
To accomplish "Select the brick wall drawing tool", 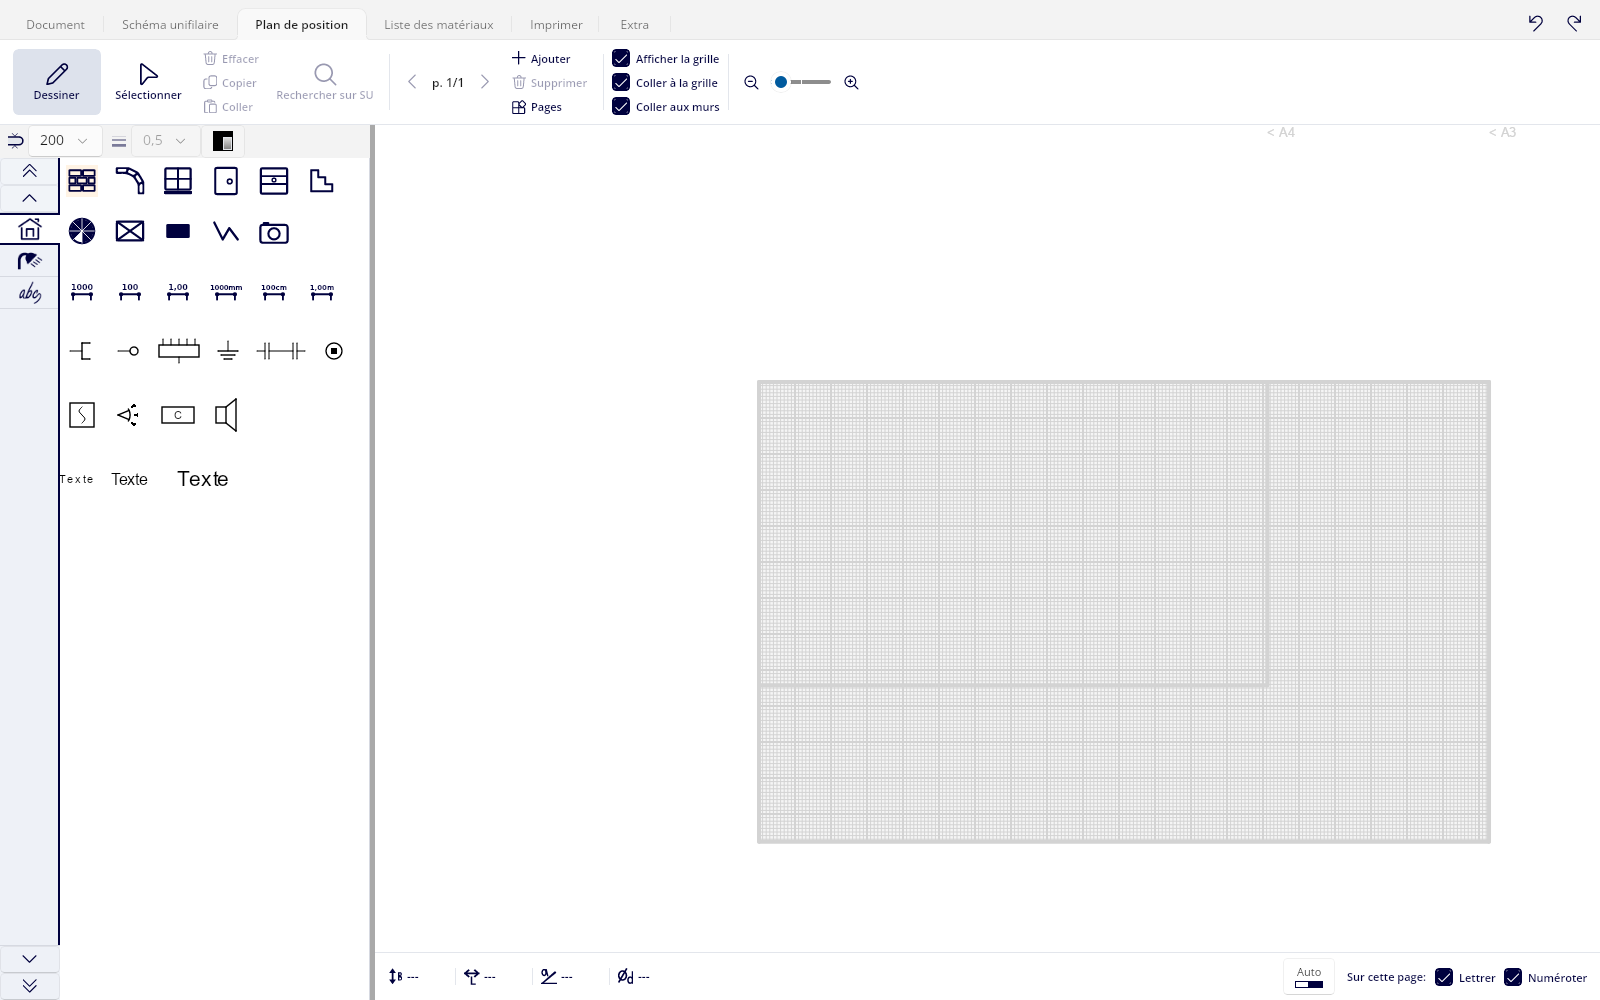I will tap(82, 181).
